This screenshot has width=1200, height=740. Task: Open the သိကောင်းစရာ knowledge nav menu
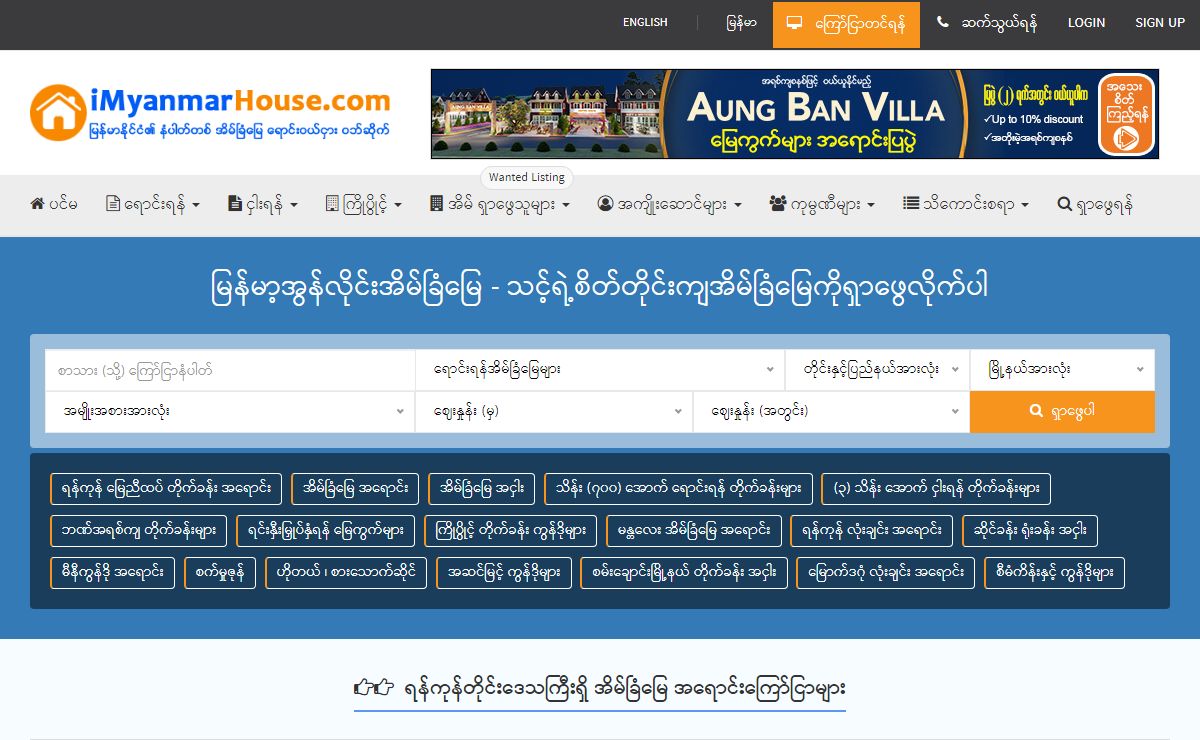tap(966, 204)
